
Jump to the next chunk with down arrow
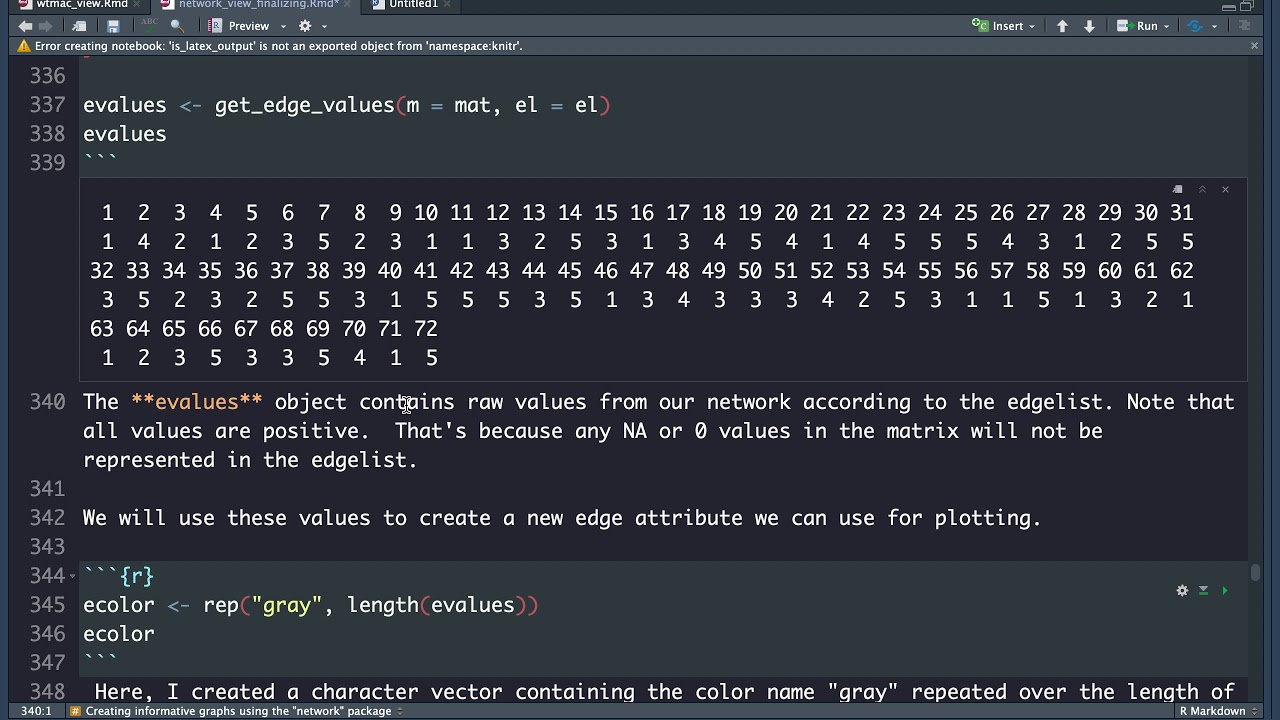point(1089,26)
